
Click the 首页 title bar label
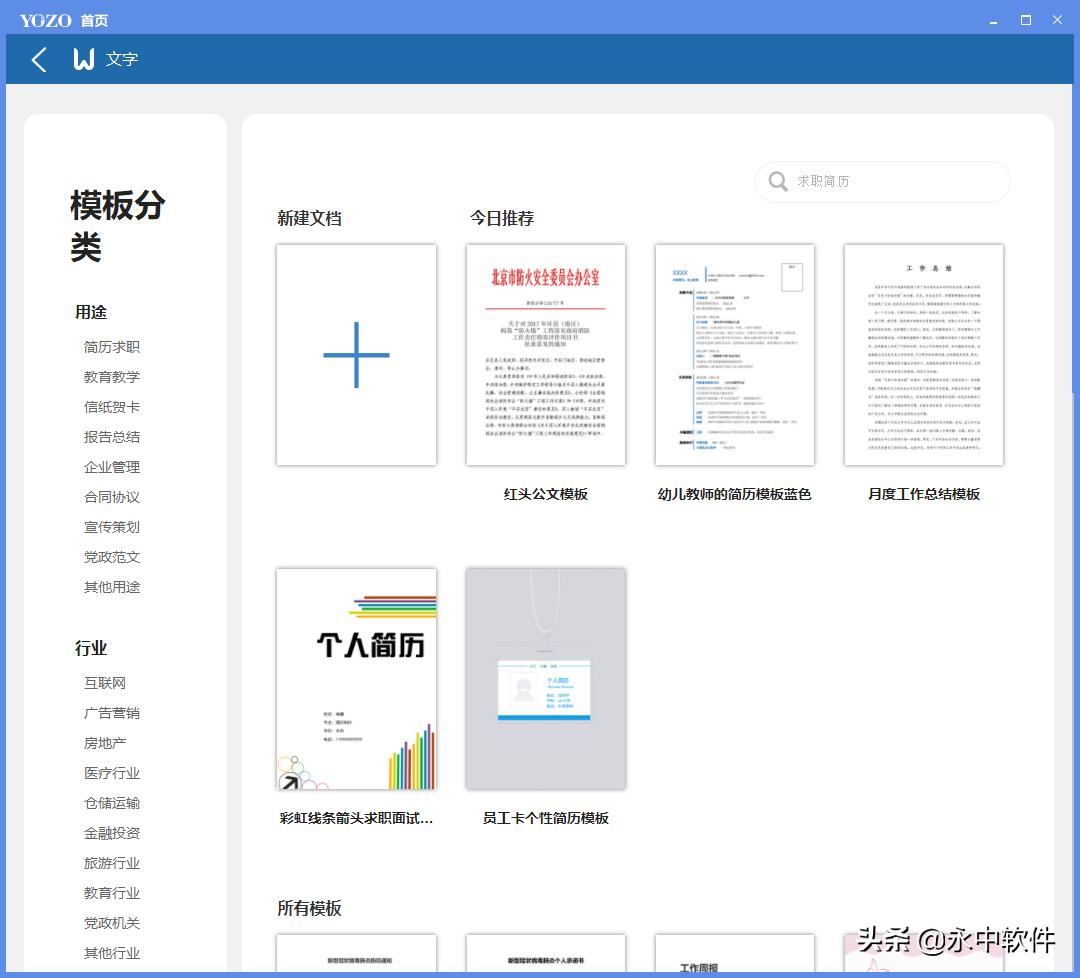tap(94, 20)
